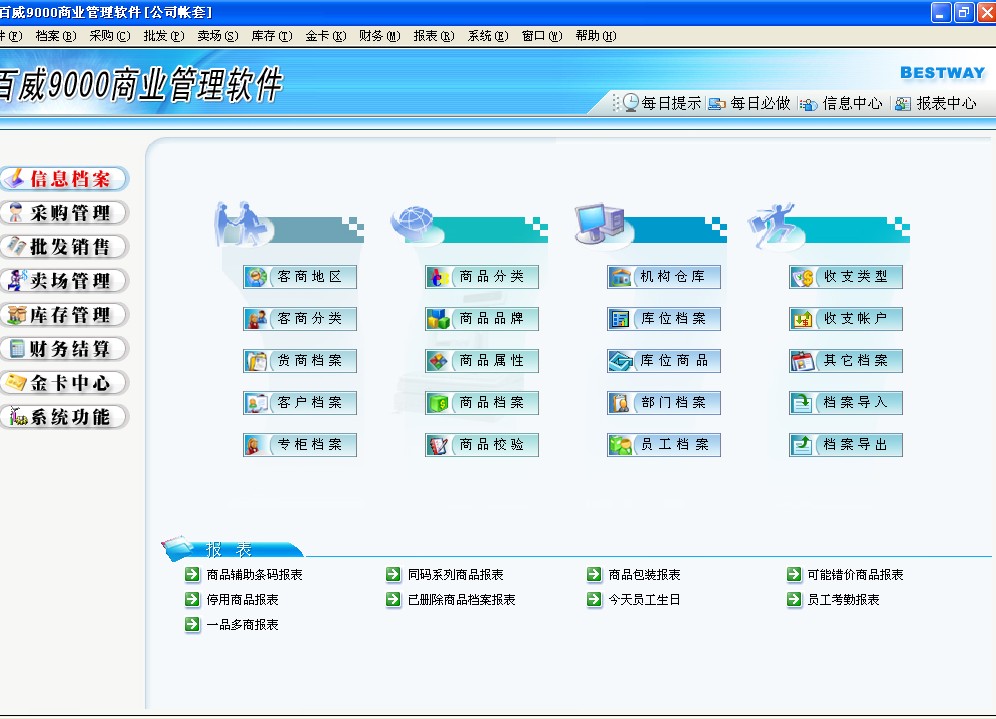Open the 财务(M) menu

click(379, 36)
